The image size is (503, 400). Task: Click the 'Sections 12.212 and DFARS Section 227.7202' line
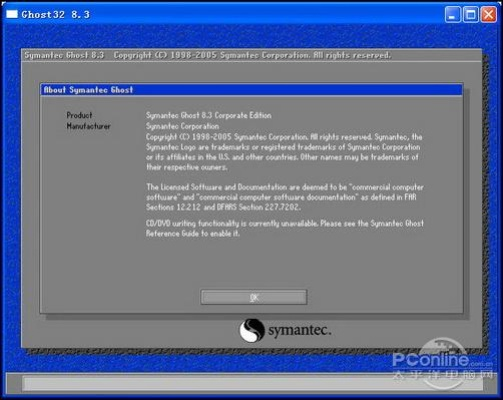pos(223,207)
